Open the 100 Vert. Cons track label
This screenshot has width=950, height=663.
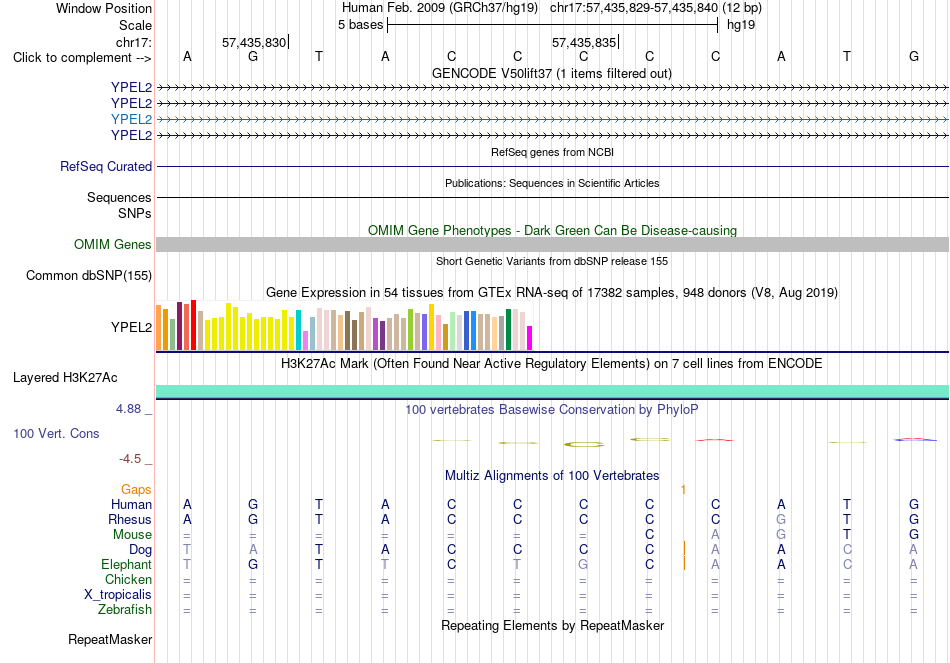pyautogui.click(x=56, y=433)
